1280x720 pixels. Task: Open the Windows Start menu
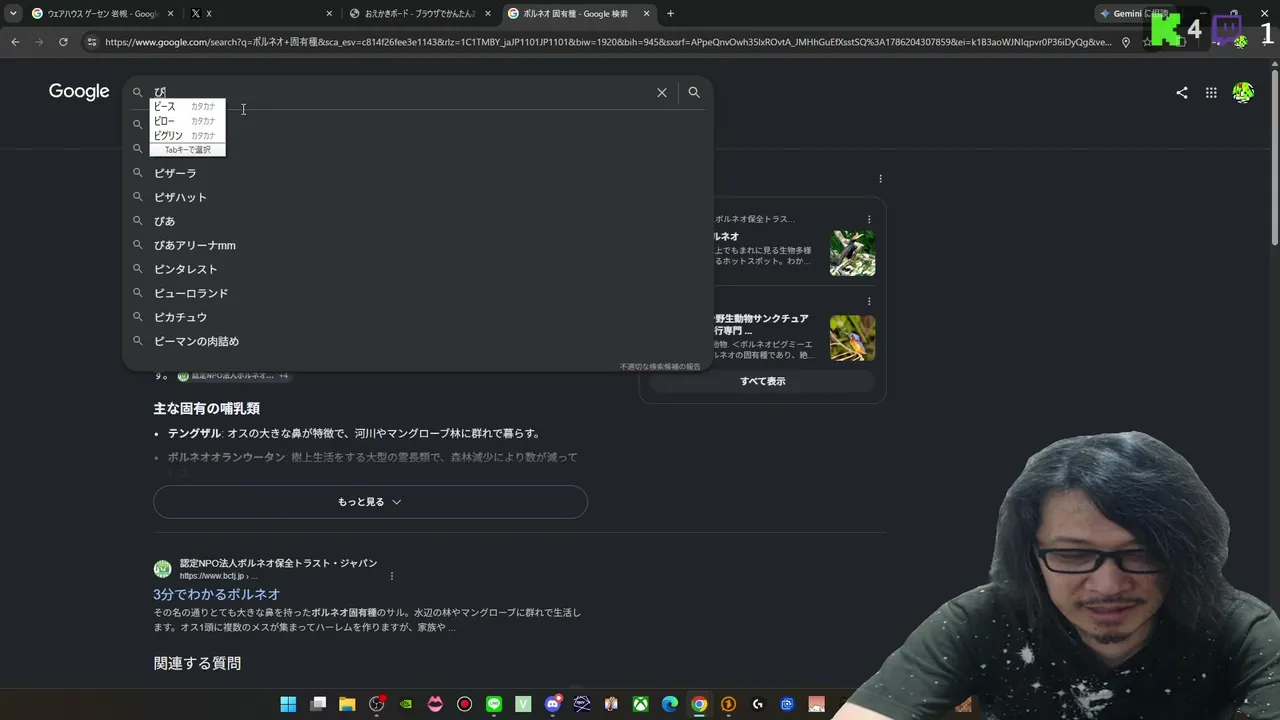(288, 704)
